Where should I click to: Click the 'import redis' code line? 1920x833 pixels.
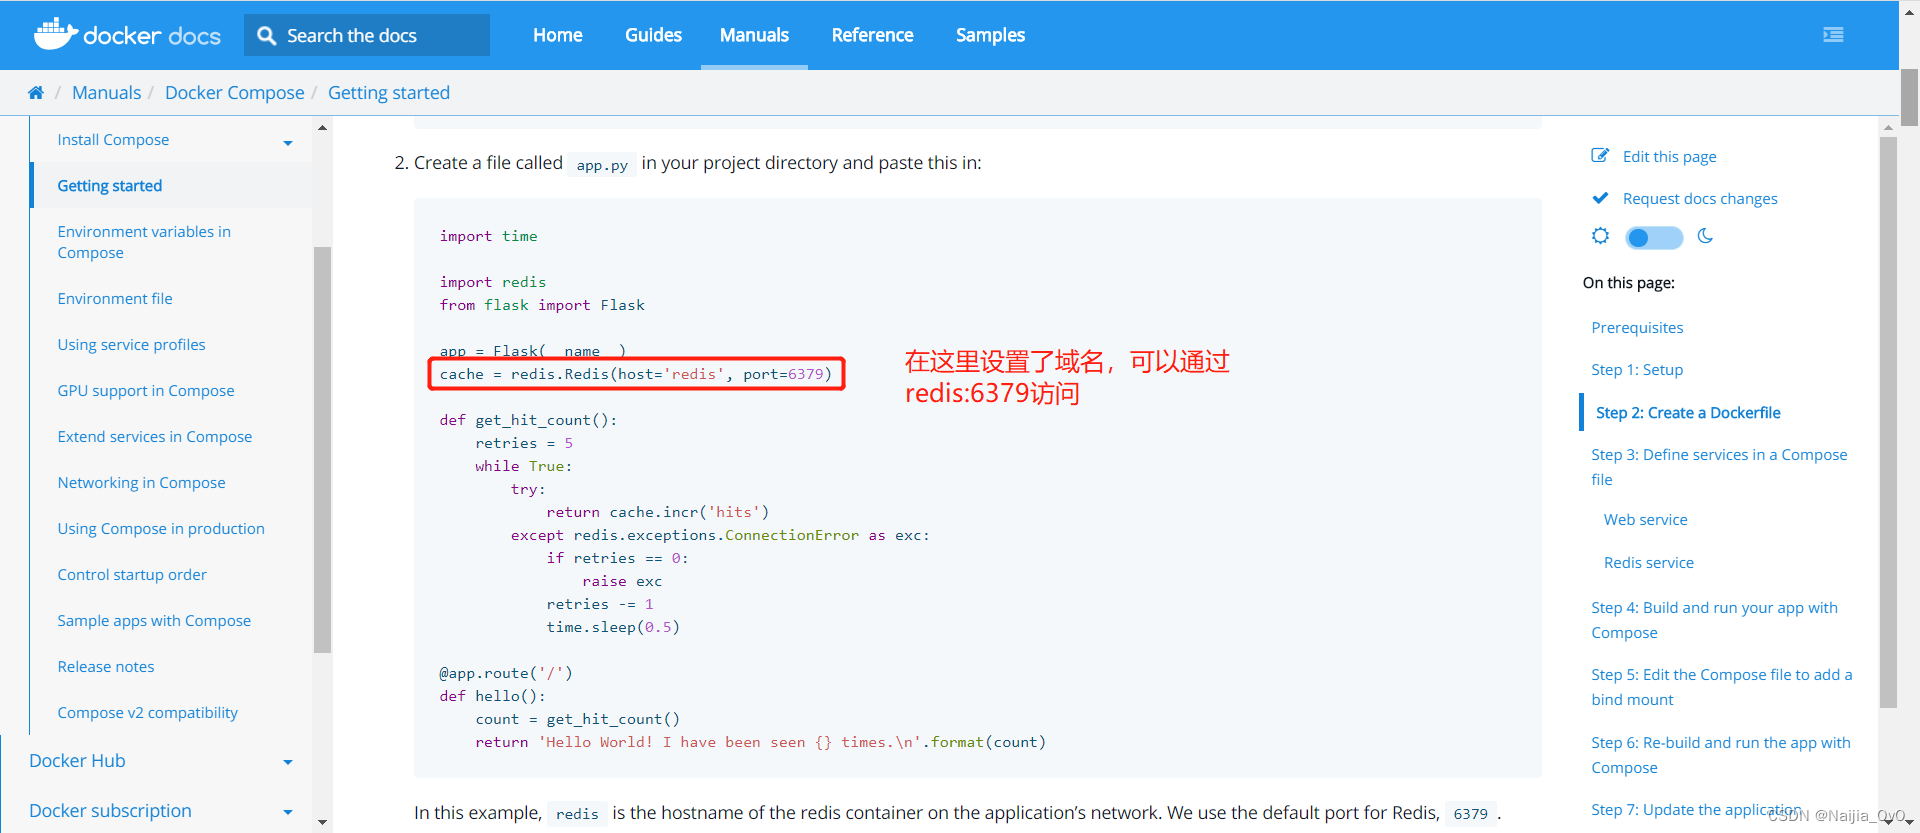(x=493, y=282)
